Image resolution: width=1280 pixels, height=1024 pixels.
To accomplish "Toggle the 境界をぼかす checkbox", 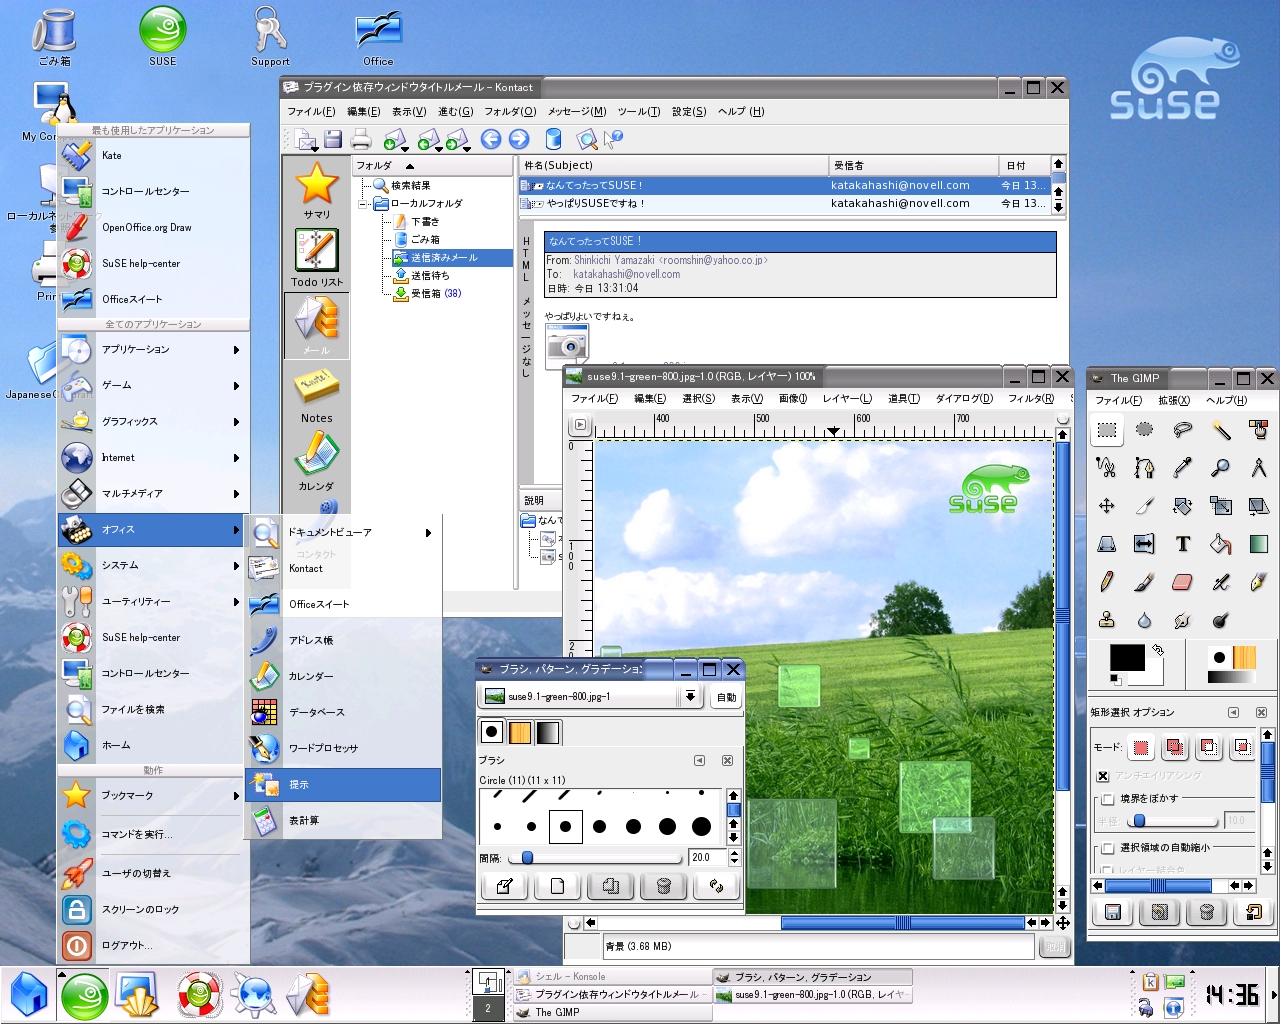I will click(1108, 799).
